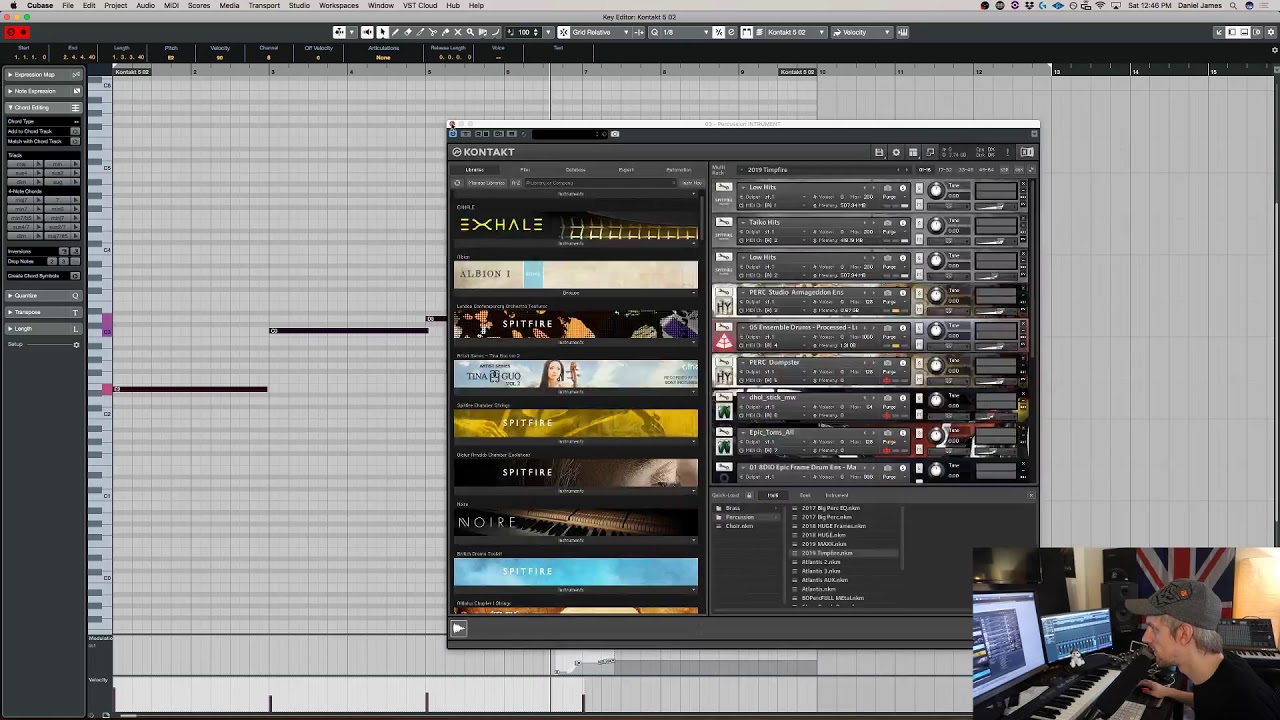Image resolution: width=1280 pixels, height=720 pixels.
Task: Toggle Acoustic Feedback speaker icon
Action: pyautogui.click(x=367, y=32)
